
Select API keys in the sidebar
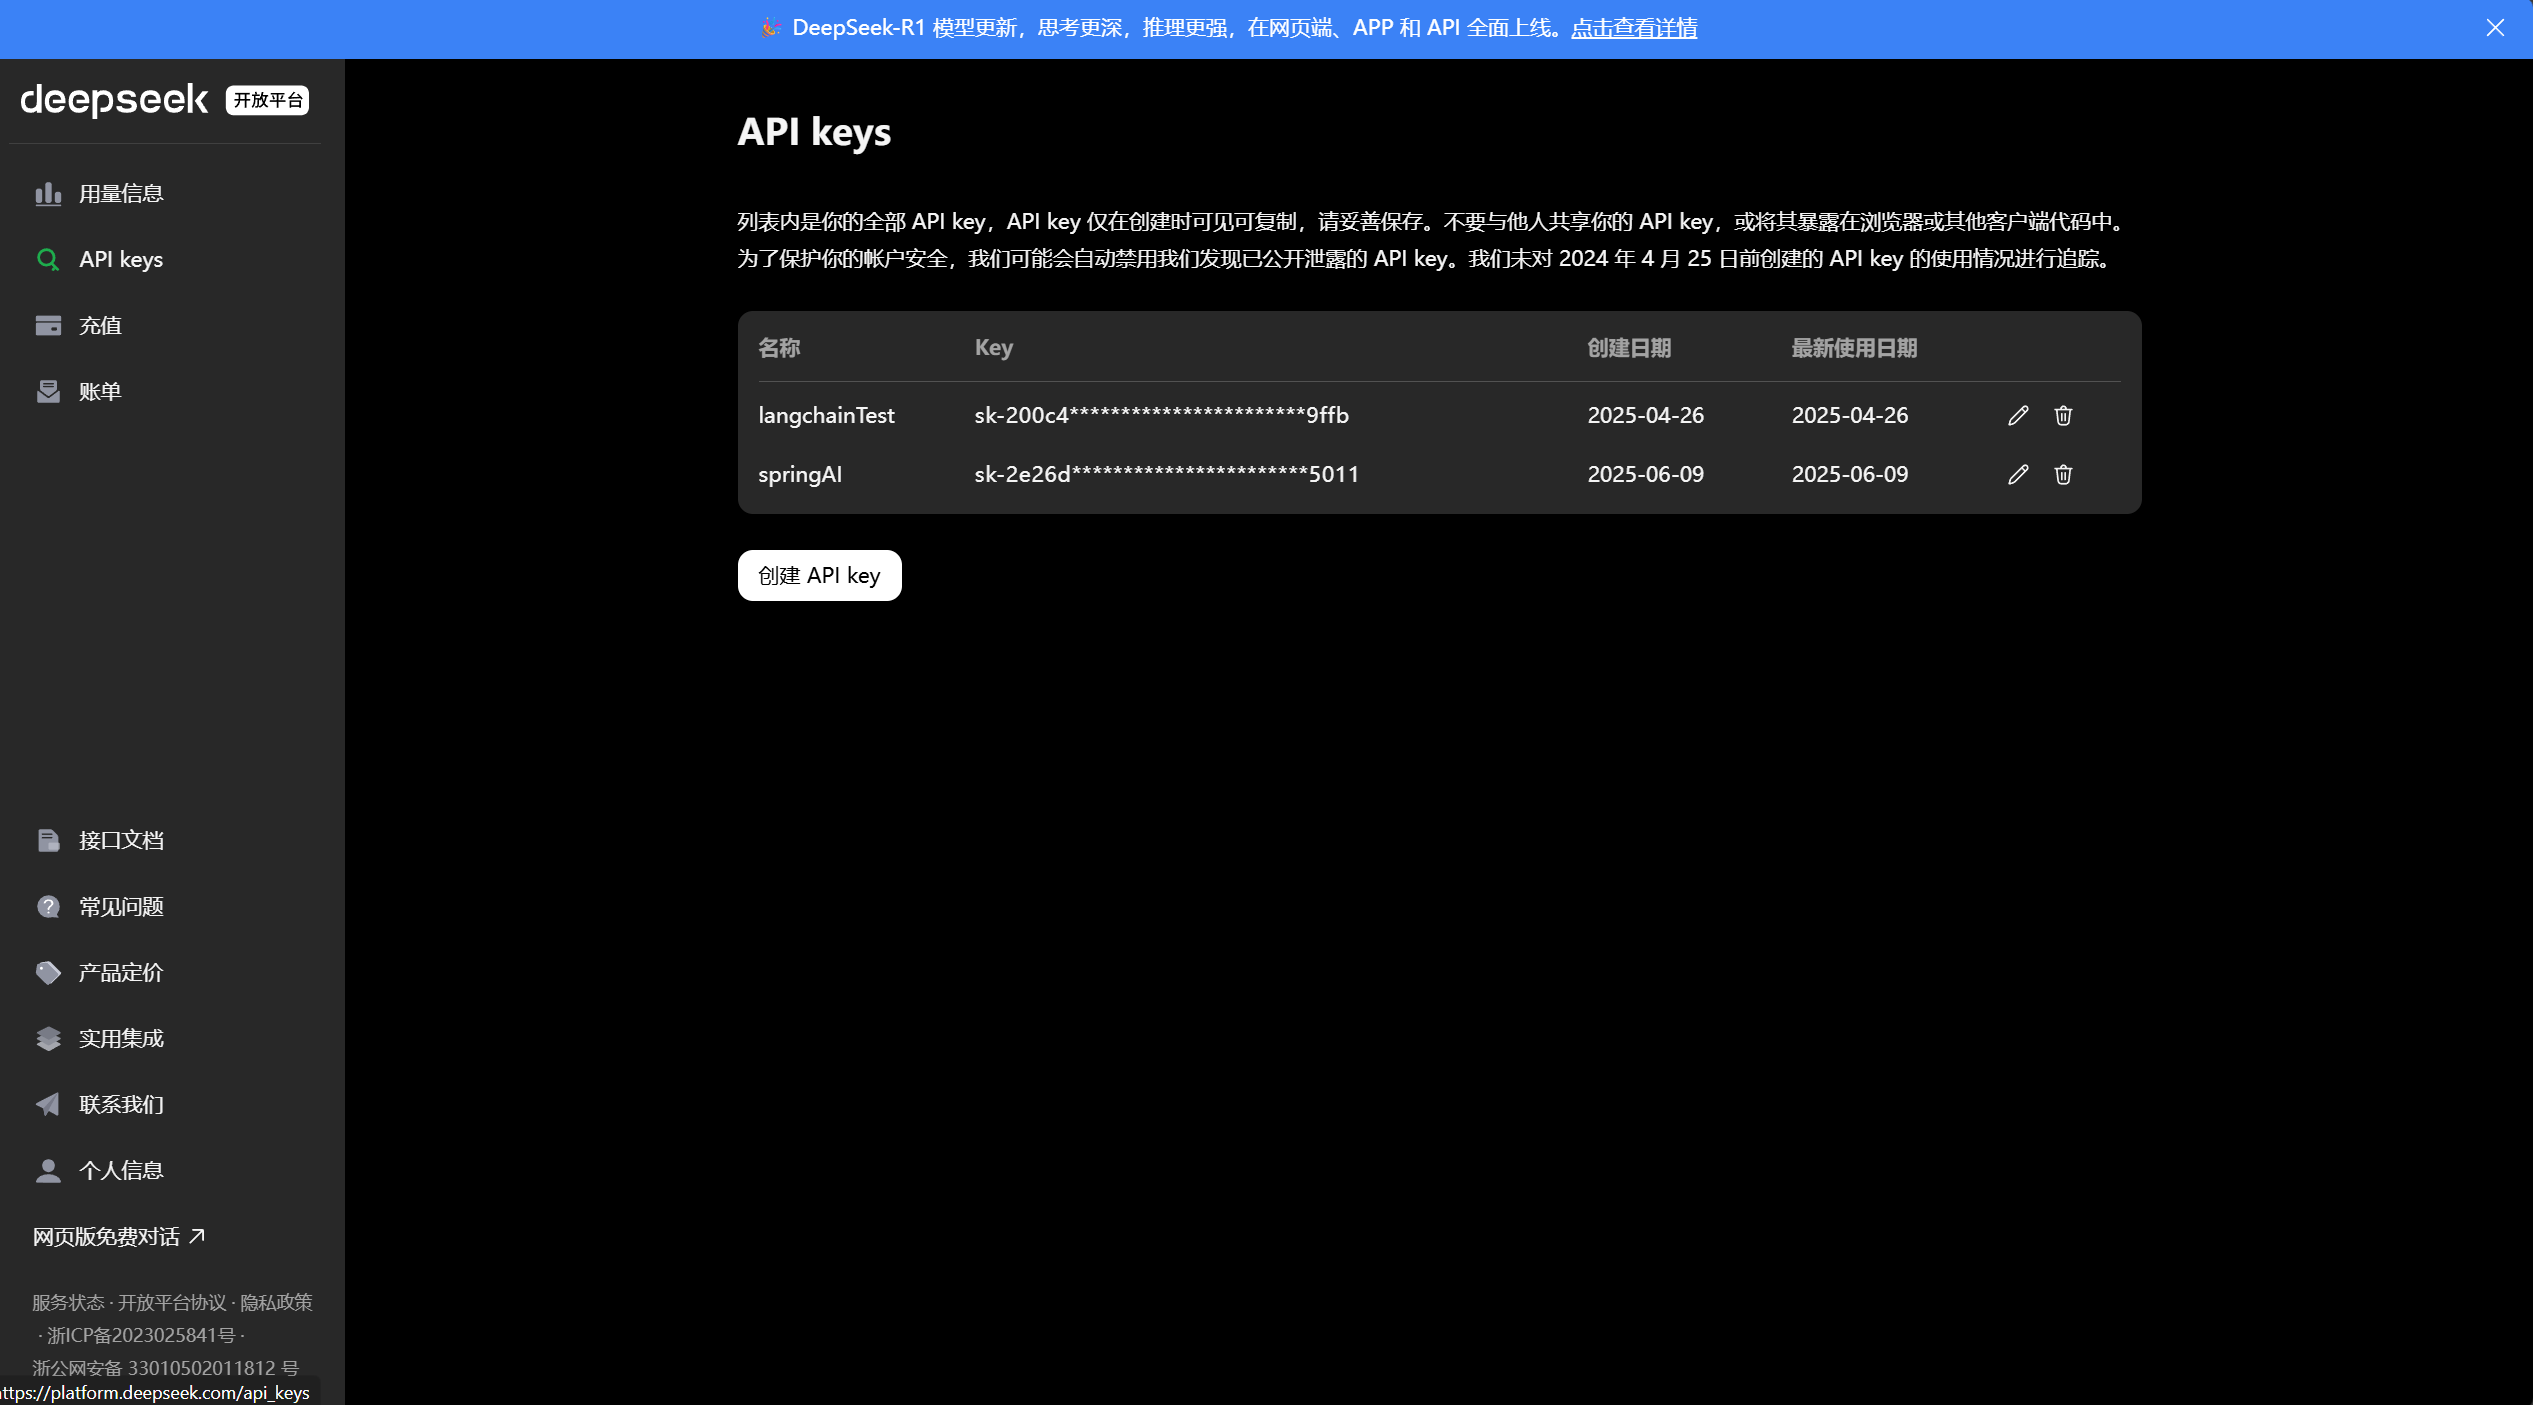pos(120,259)
